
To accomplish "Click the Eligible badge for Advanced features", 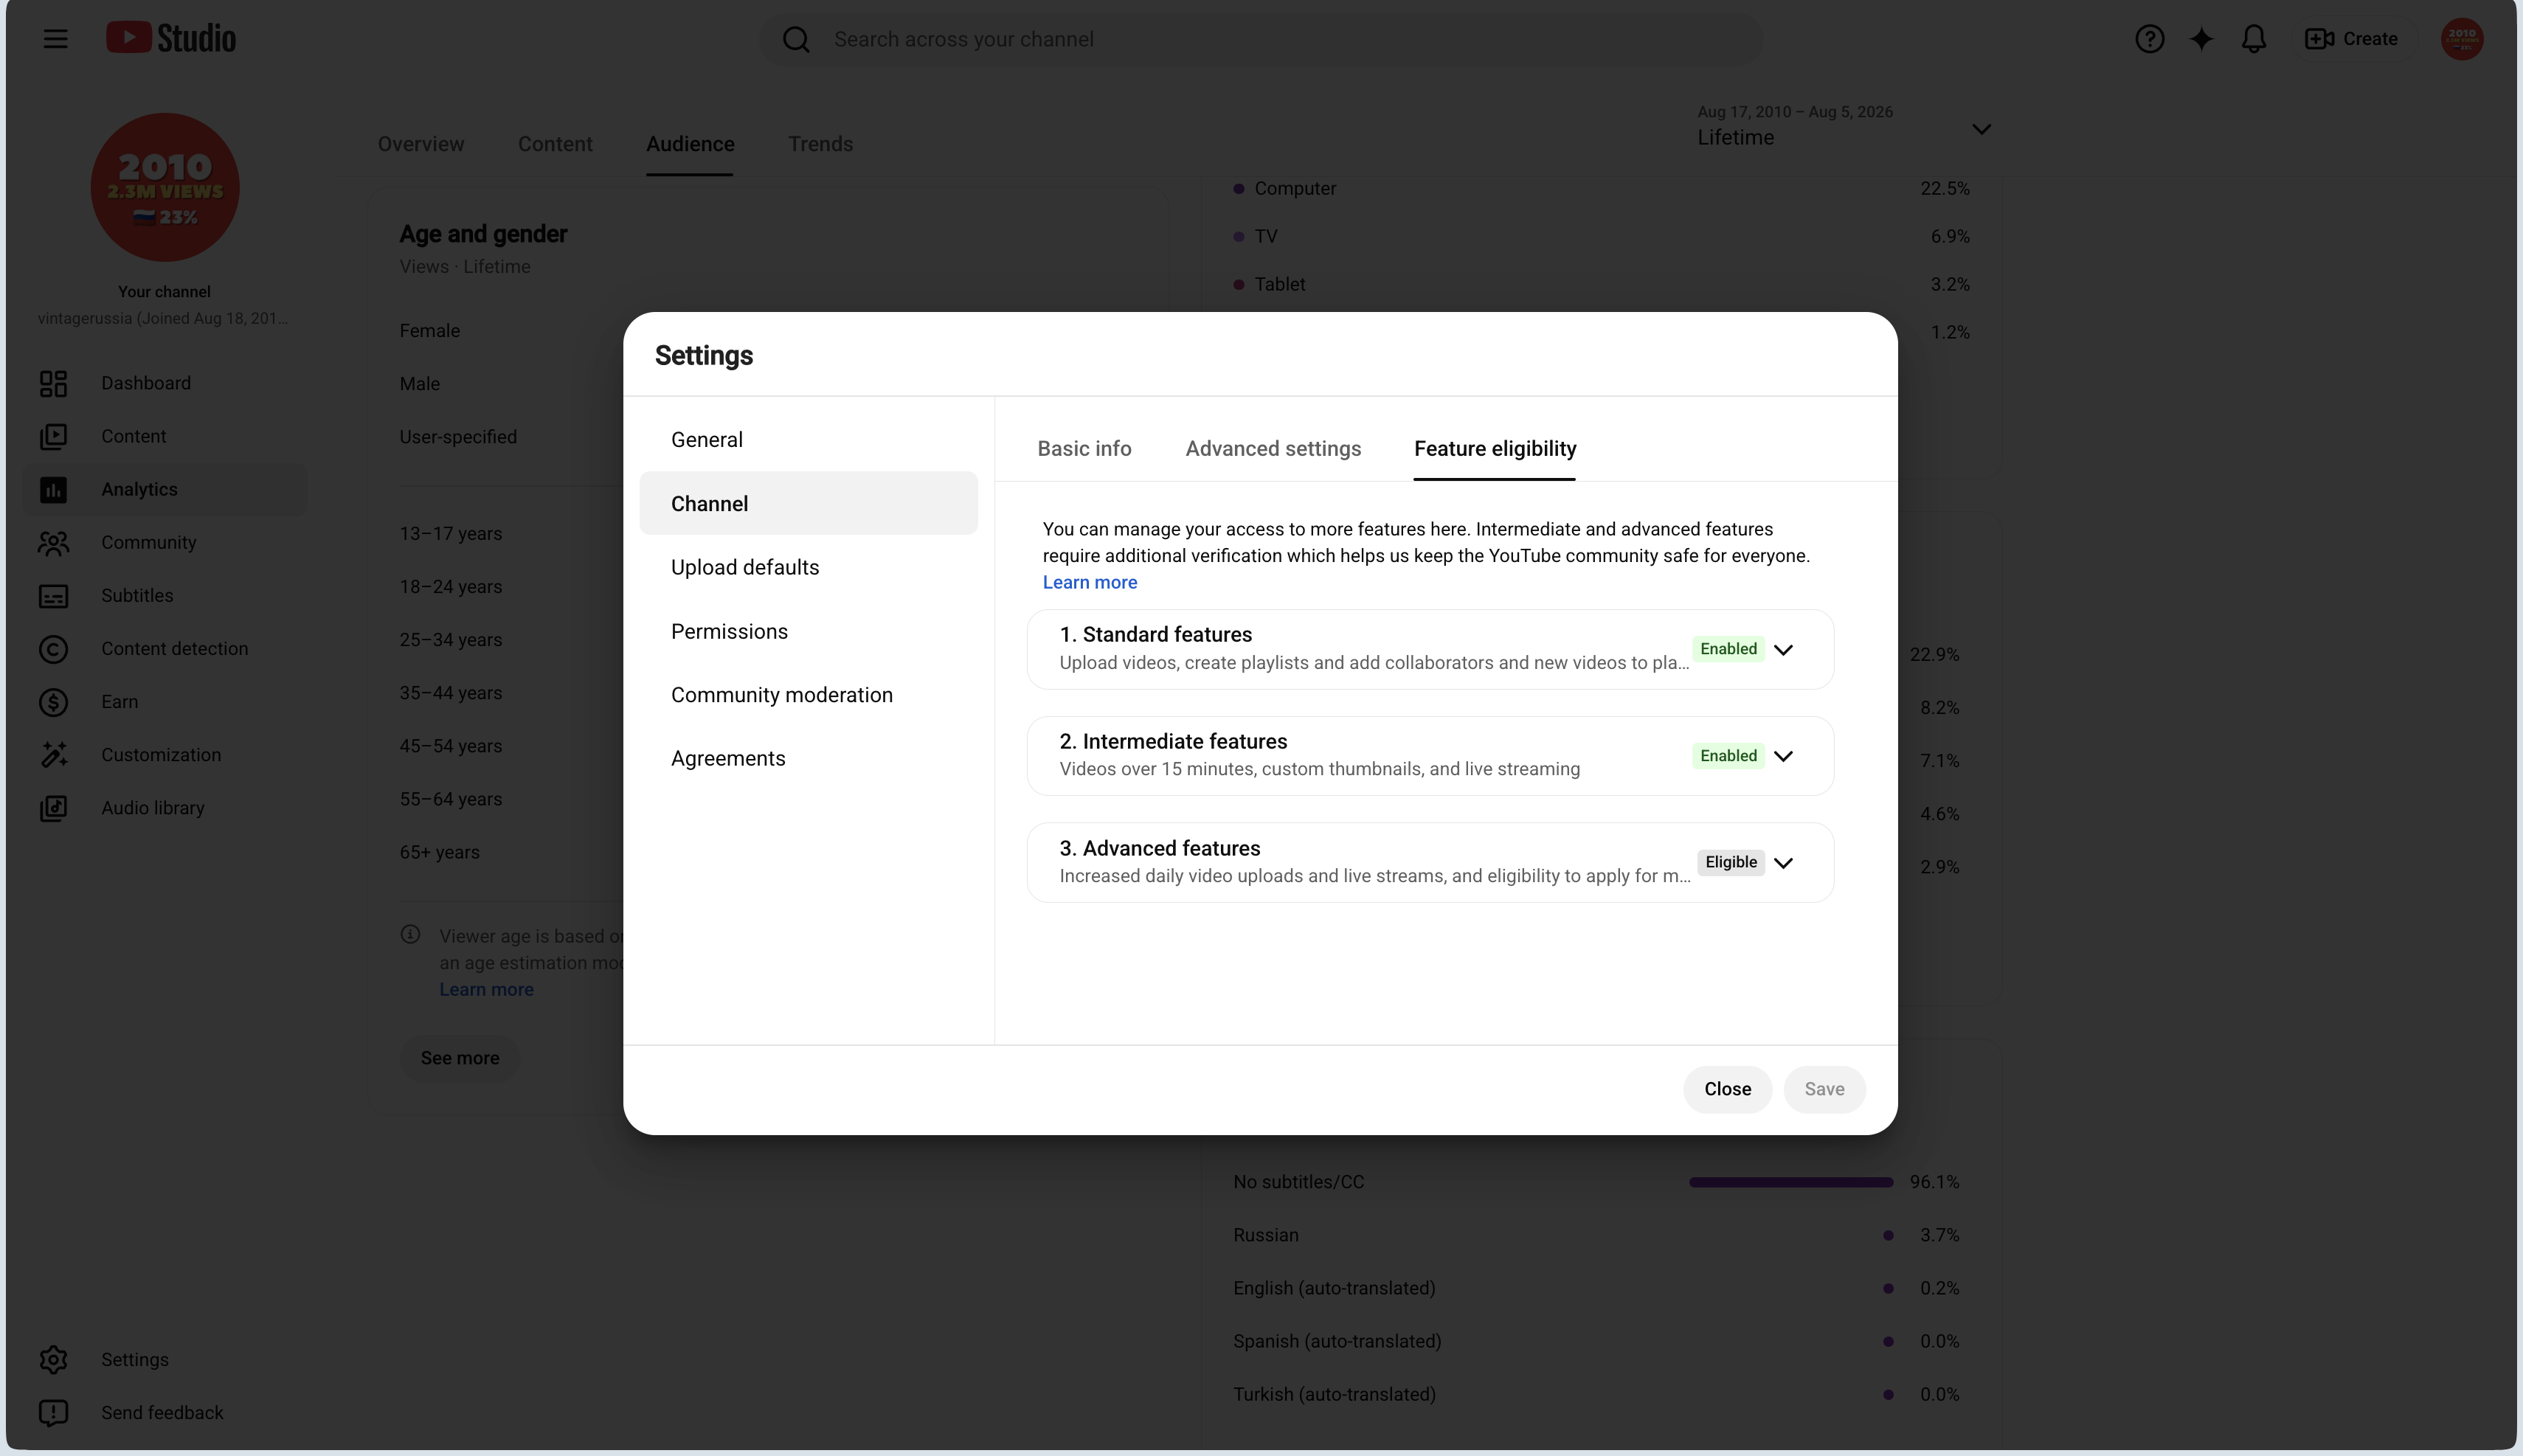I will [1731, 862].
